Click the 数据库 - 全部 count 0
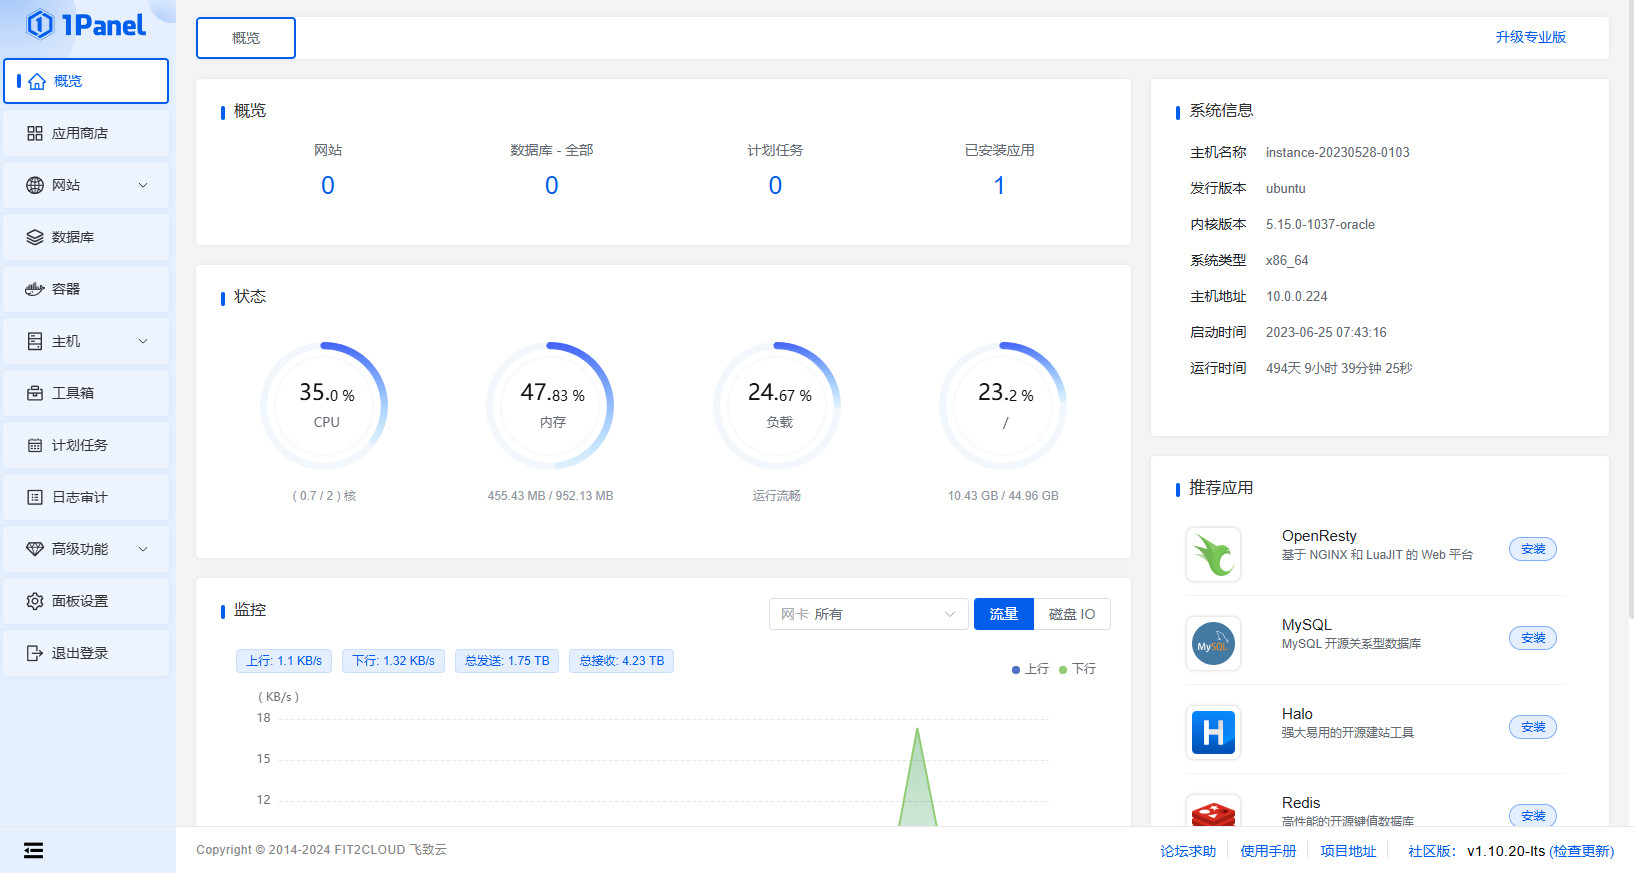Screen dimensions: 1634x873 (x=552, y=185)
